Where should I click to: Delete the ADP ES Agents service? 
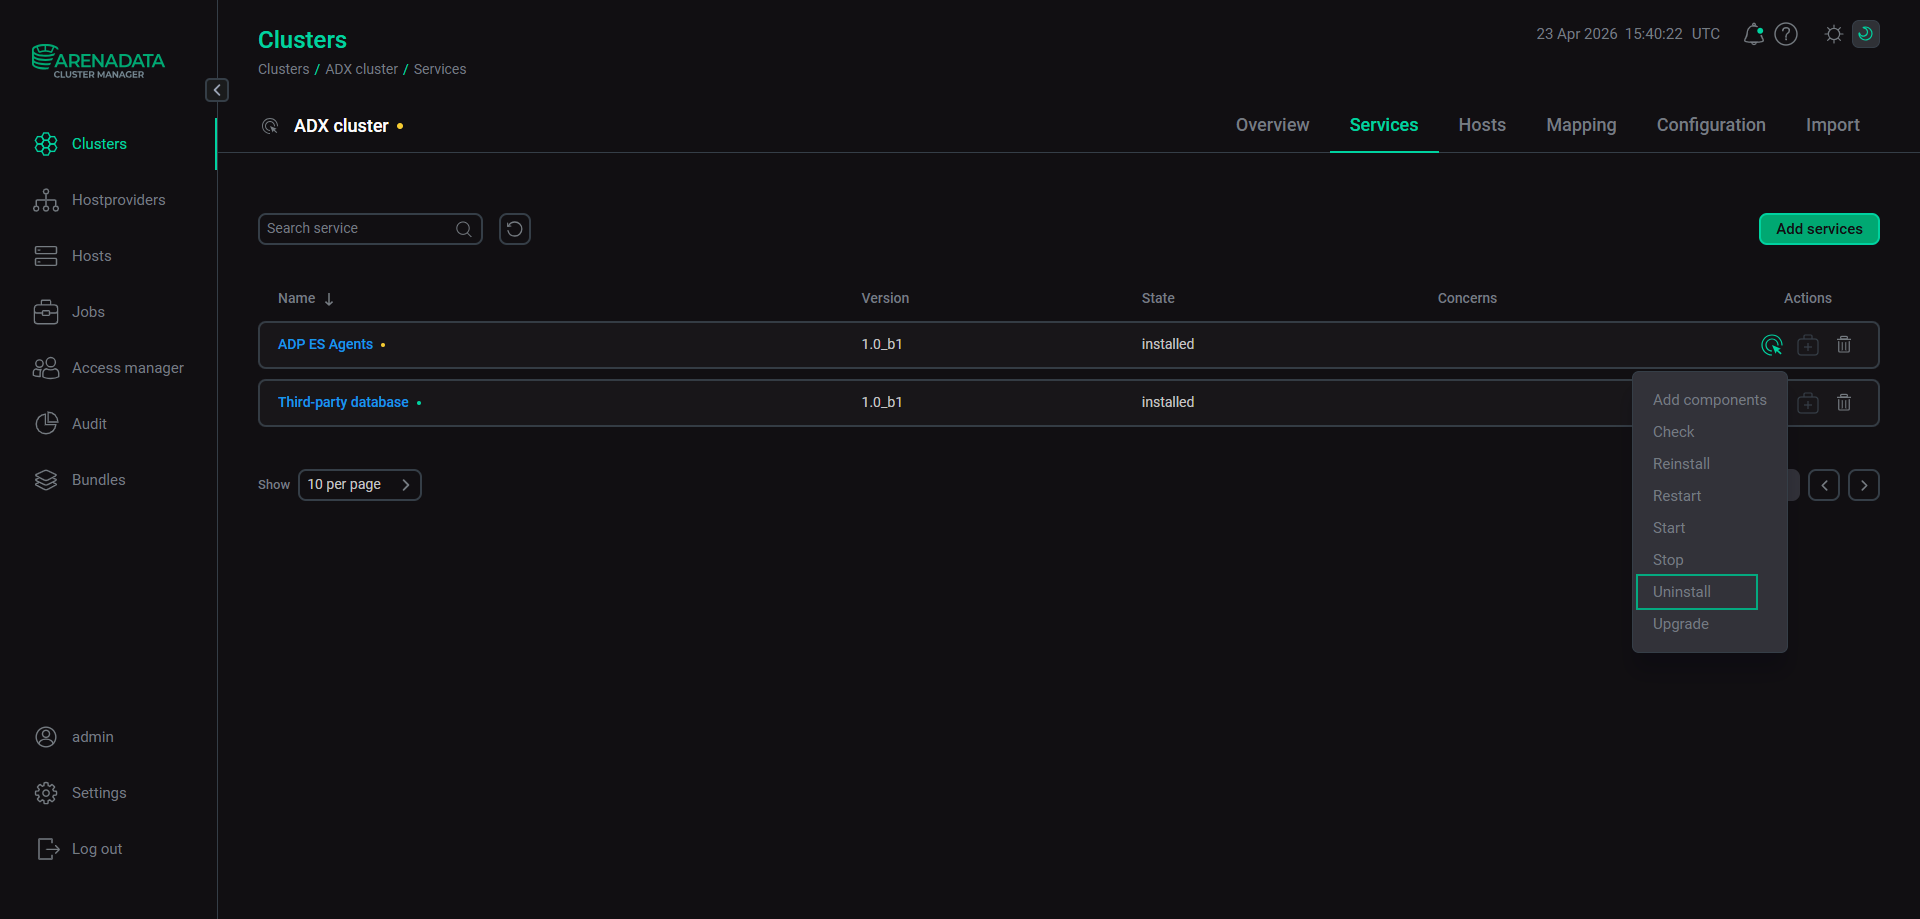pos(1844,345)
